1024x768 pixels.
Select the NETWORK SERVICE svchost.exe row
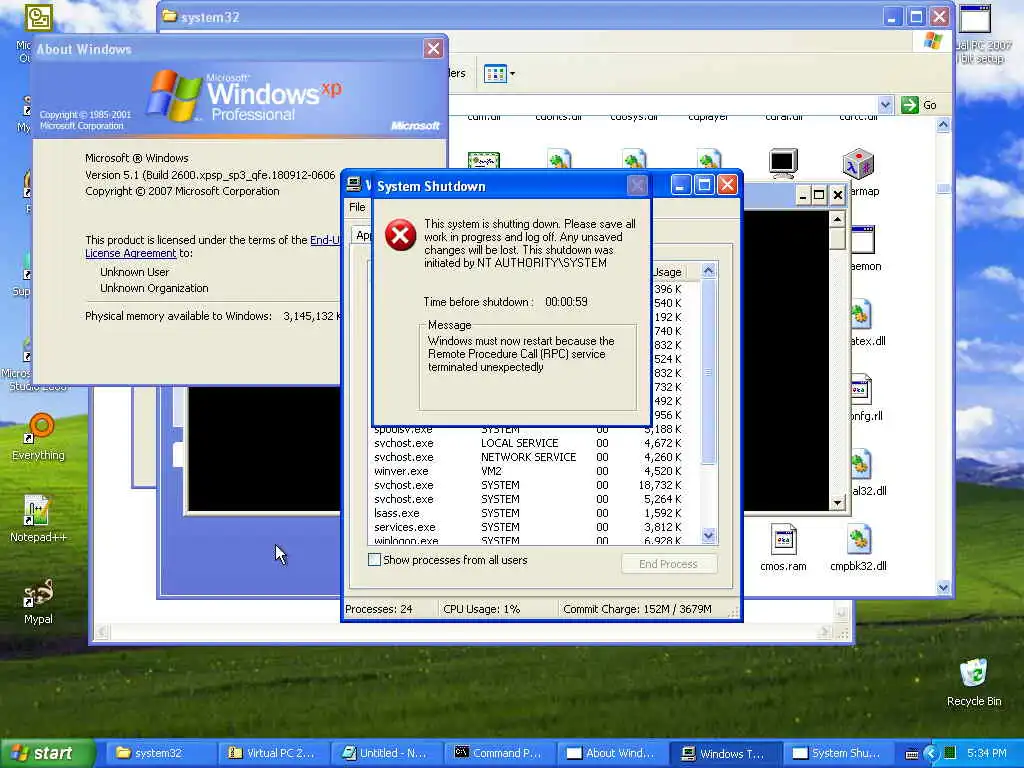click(x=532, y=457)
